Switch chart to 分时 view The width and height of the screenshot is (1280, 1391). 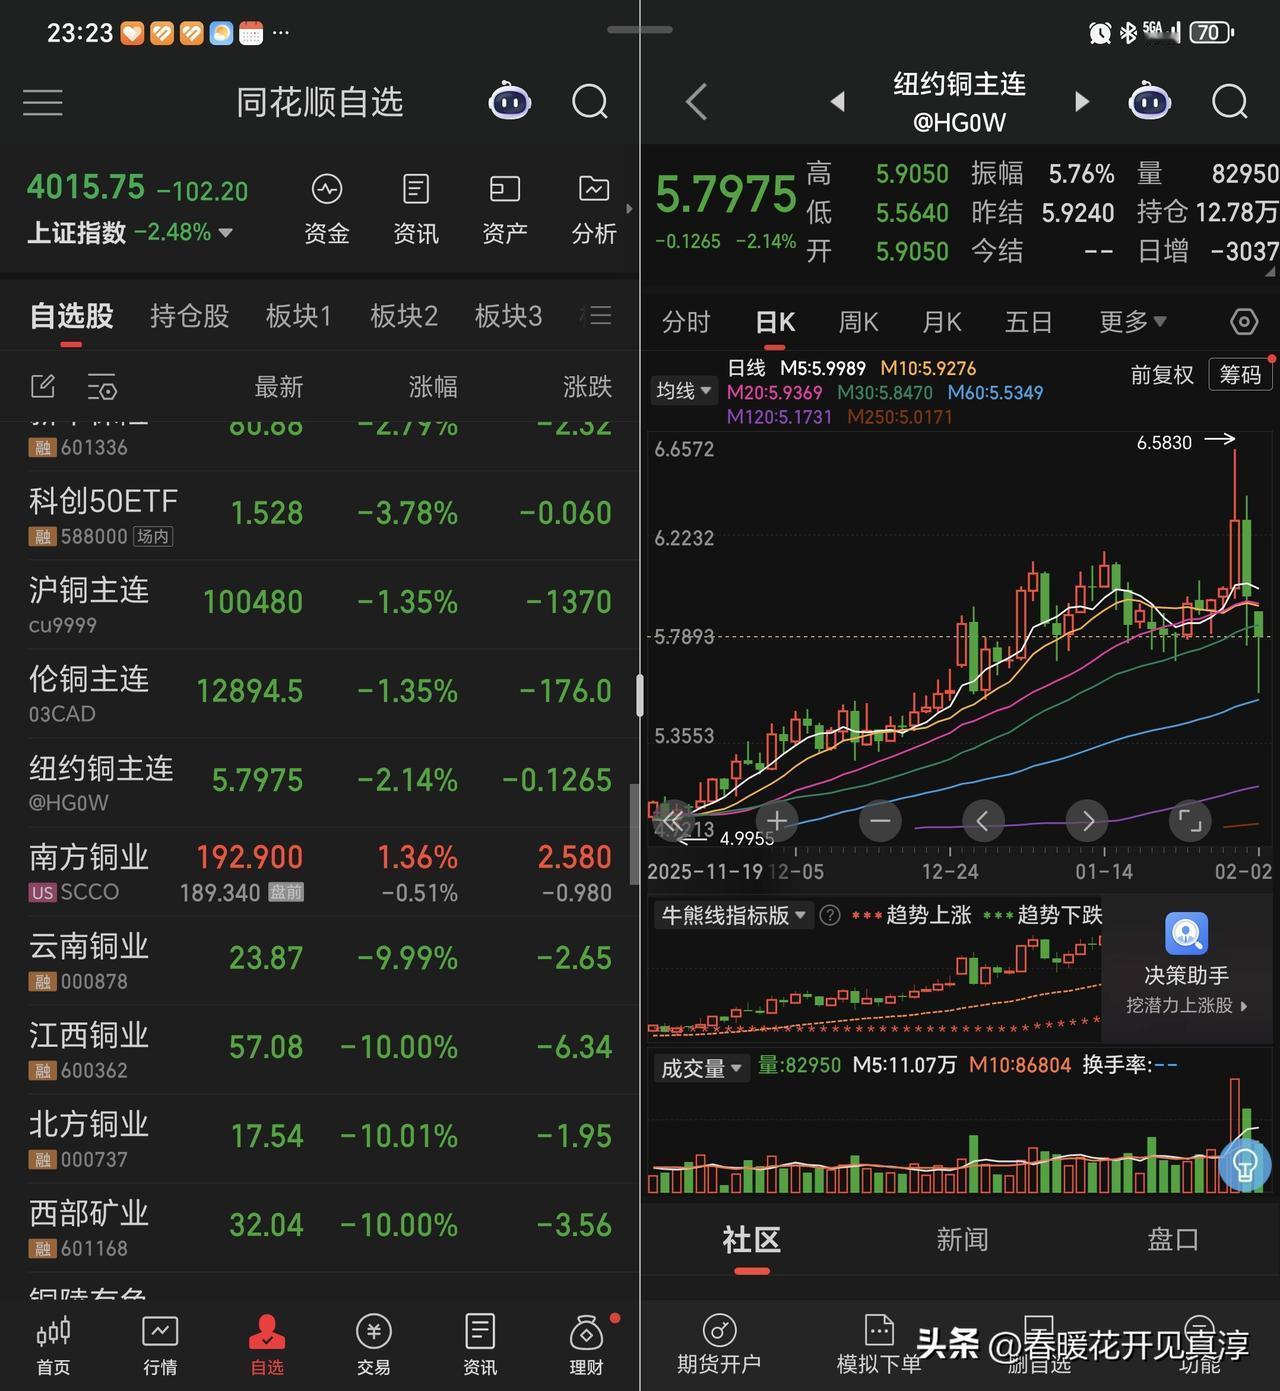coord(686,322)
